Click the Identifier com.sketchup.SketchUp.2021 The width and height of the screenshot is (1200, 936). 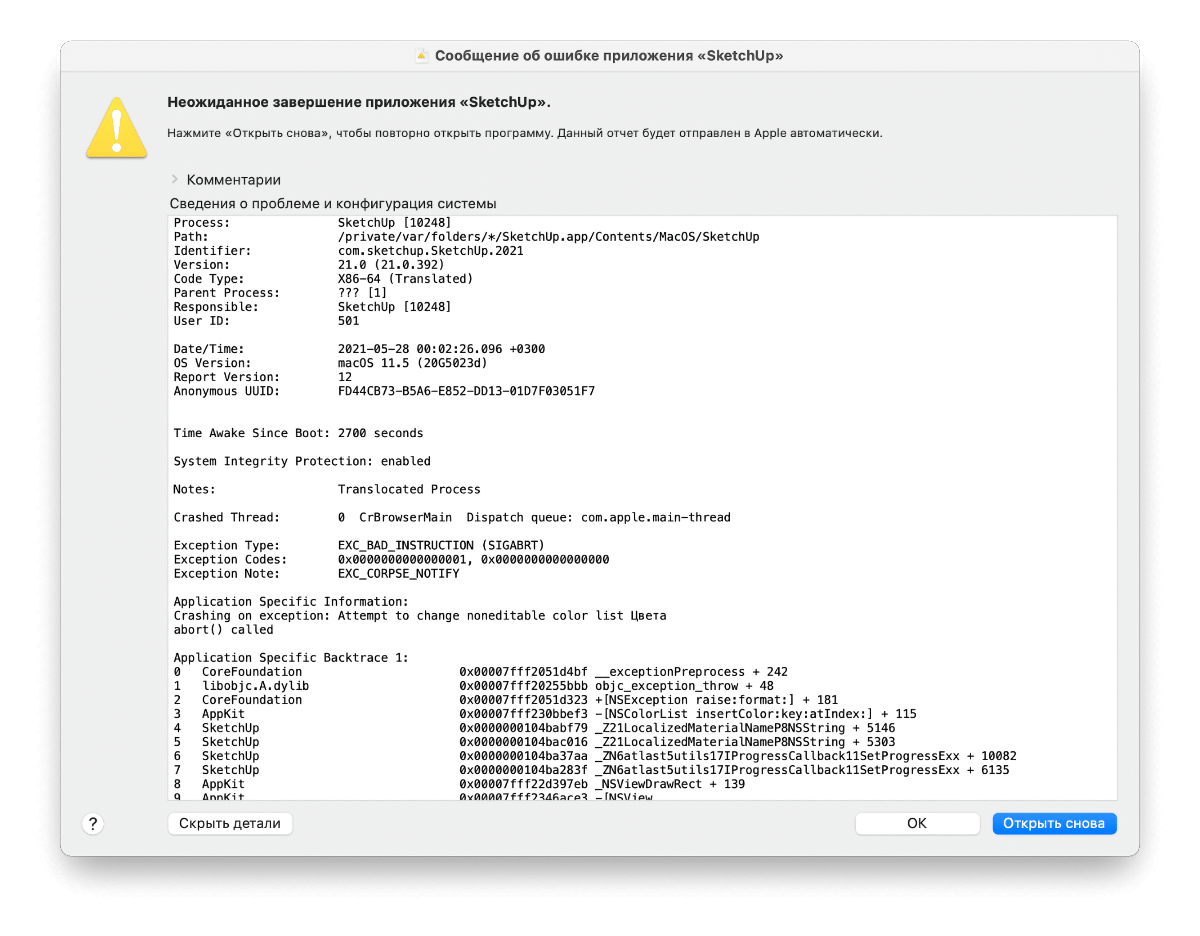pos(348,251)
